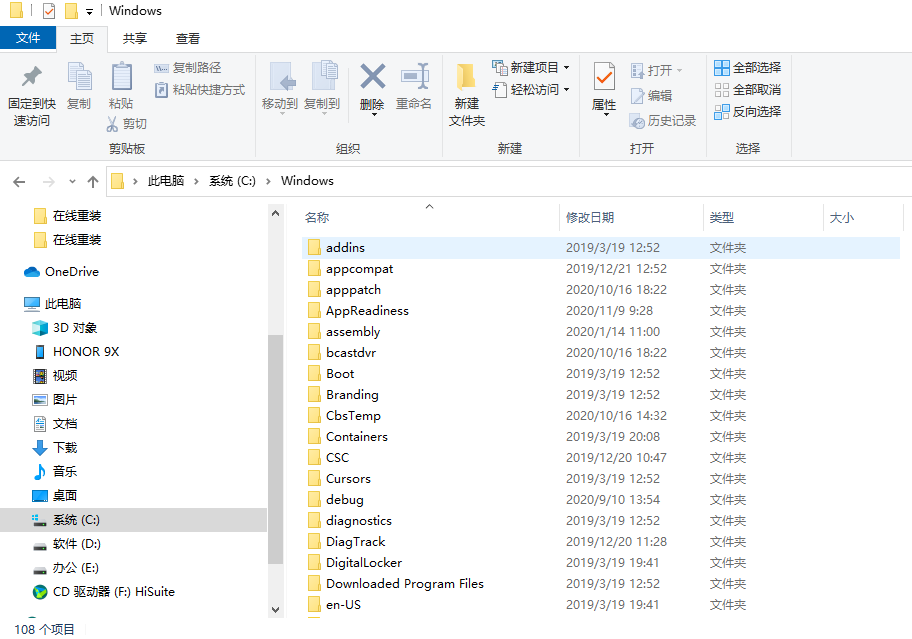Open the 文件 menu

coord(28,38)
